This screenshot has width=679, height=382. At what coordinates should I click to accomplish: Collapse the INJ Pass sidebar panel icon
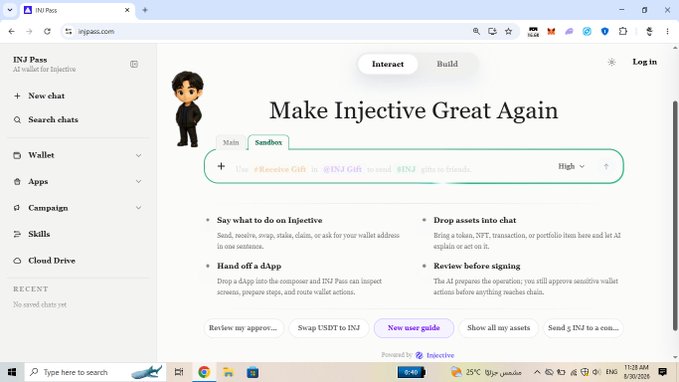coord(134,64)
